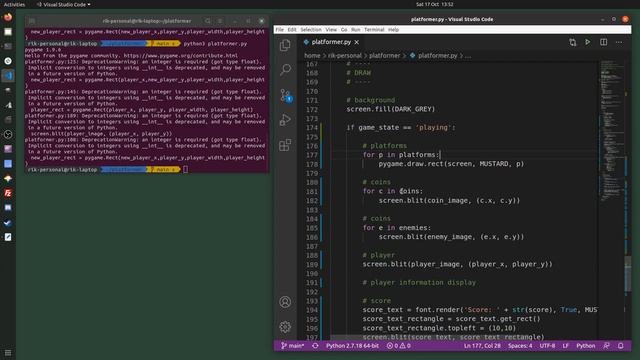Click the home breadcrumb segment
Viewport: 640px width, 360px height.
tap(312, 56)
